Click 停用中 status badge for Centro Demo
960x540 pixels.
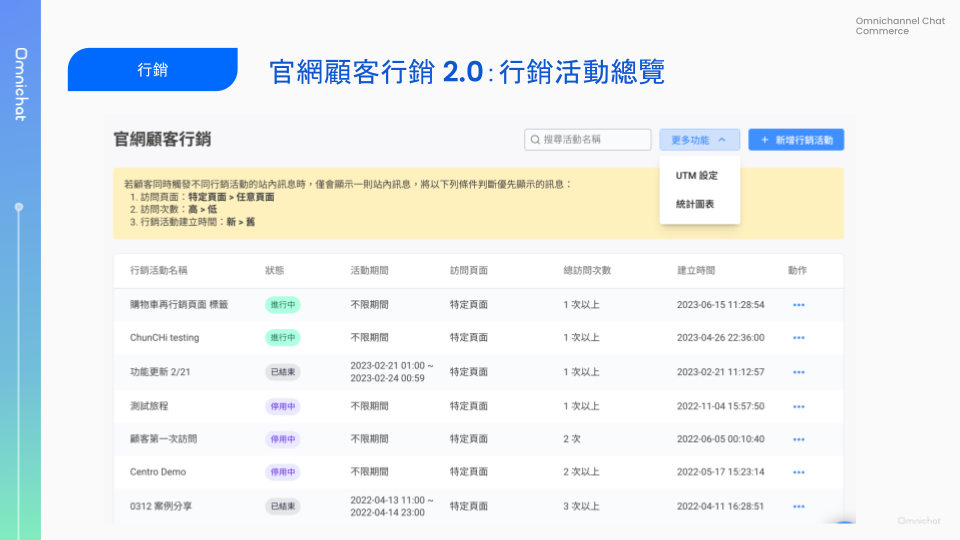pyautogui.click(x=283, y=473)
